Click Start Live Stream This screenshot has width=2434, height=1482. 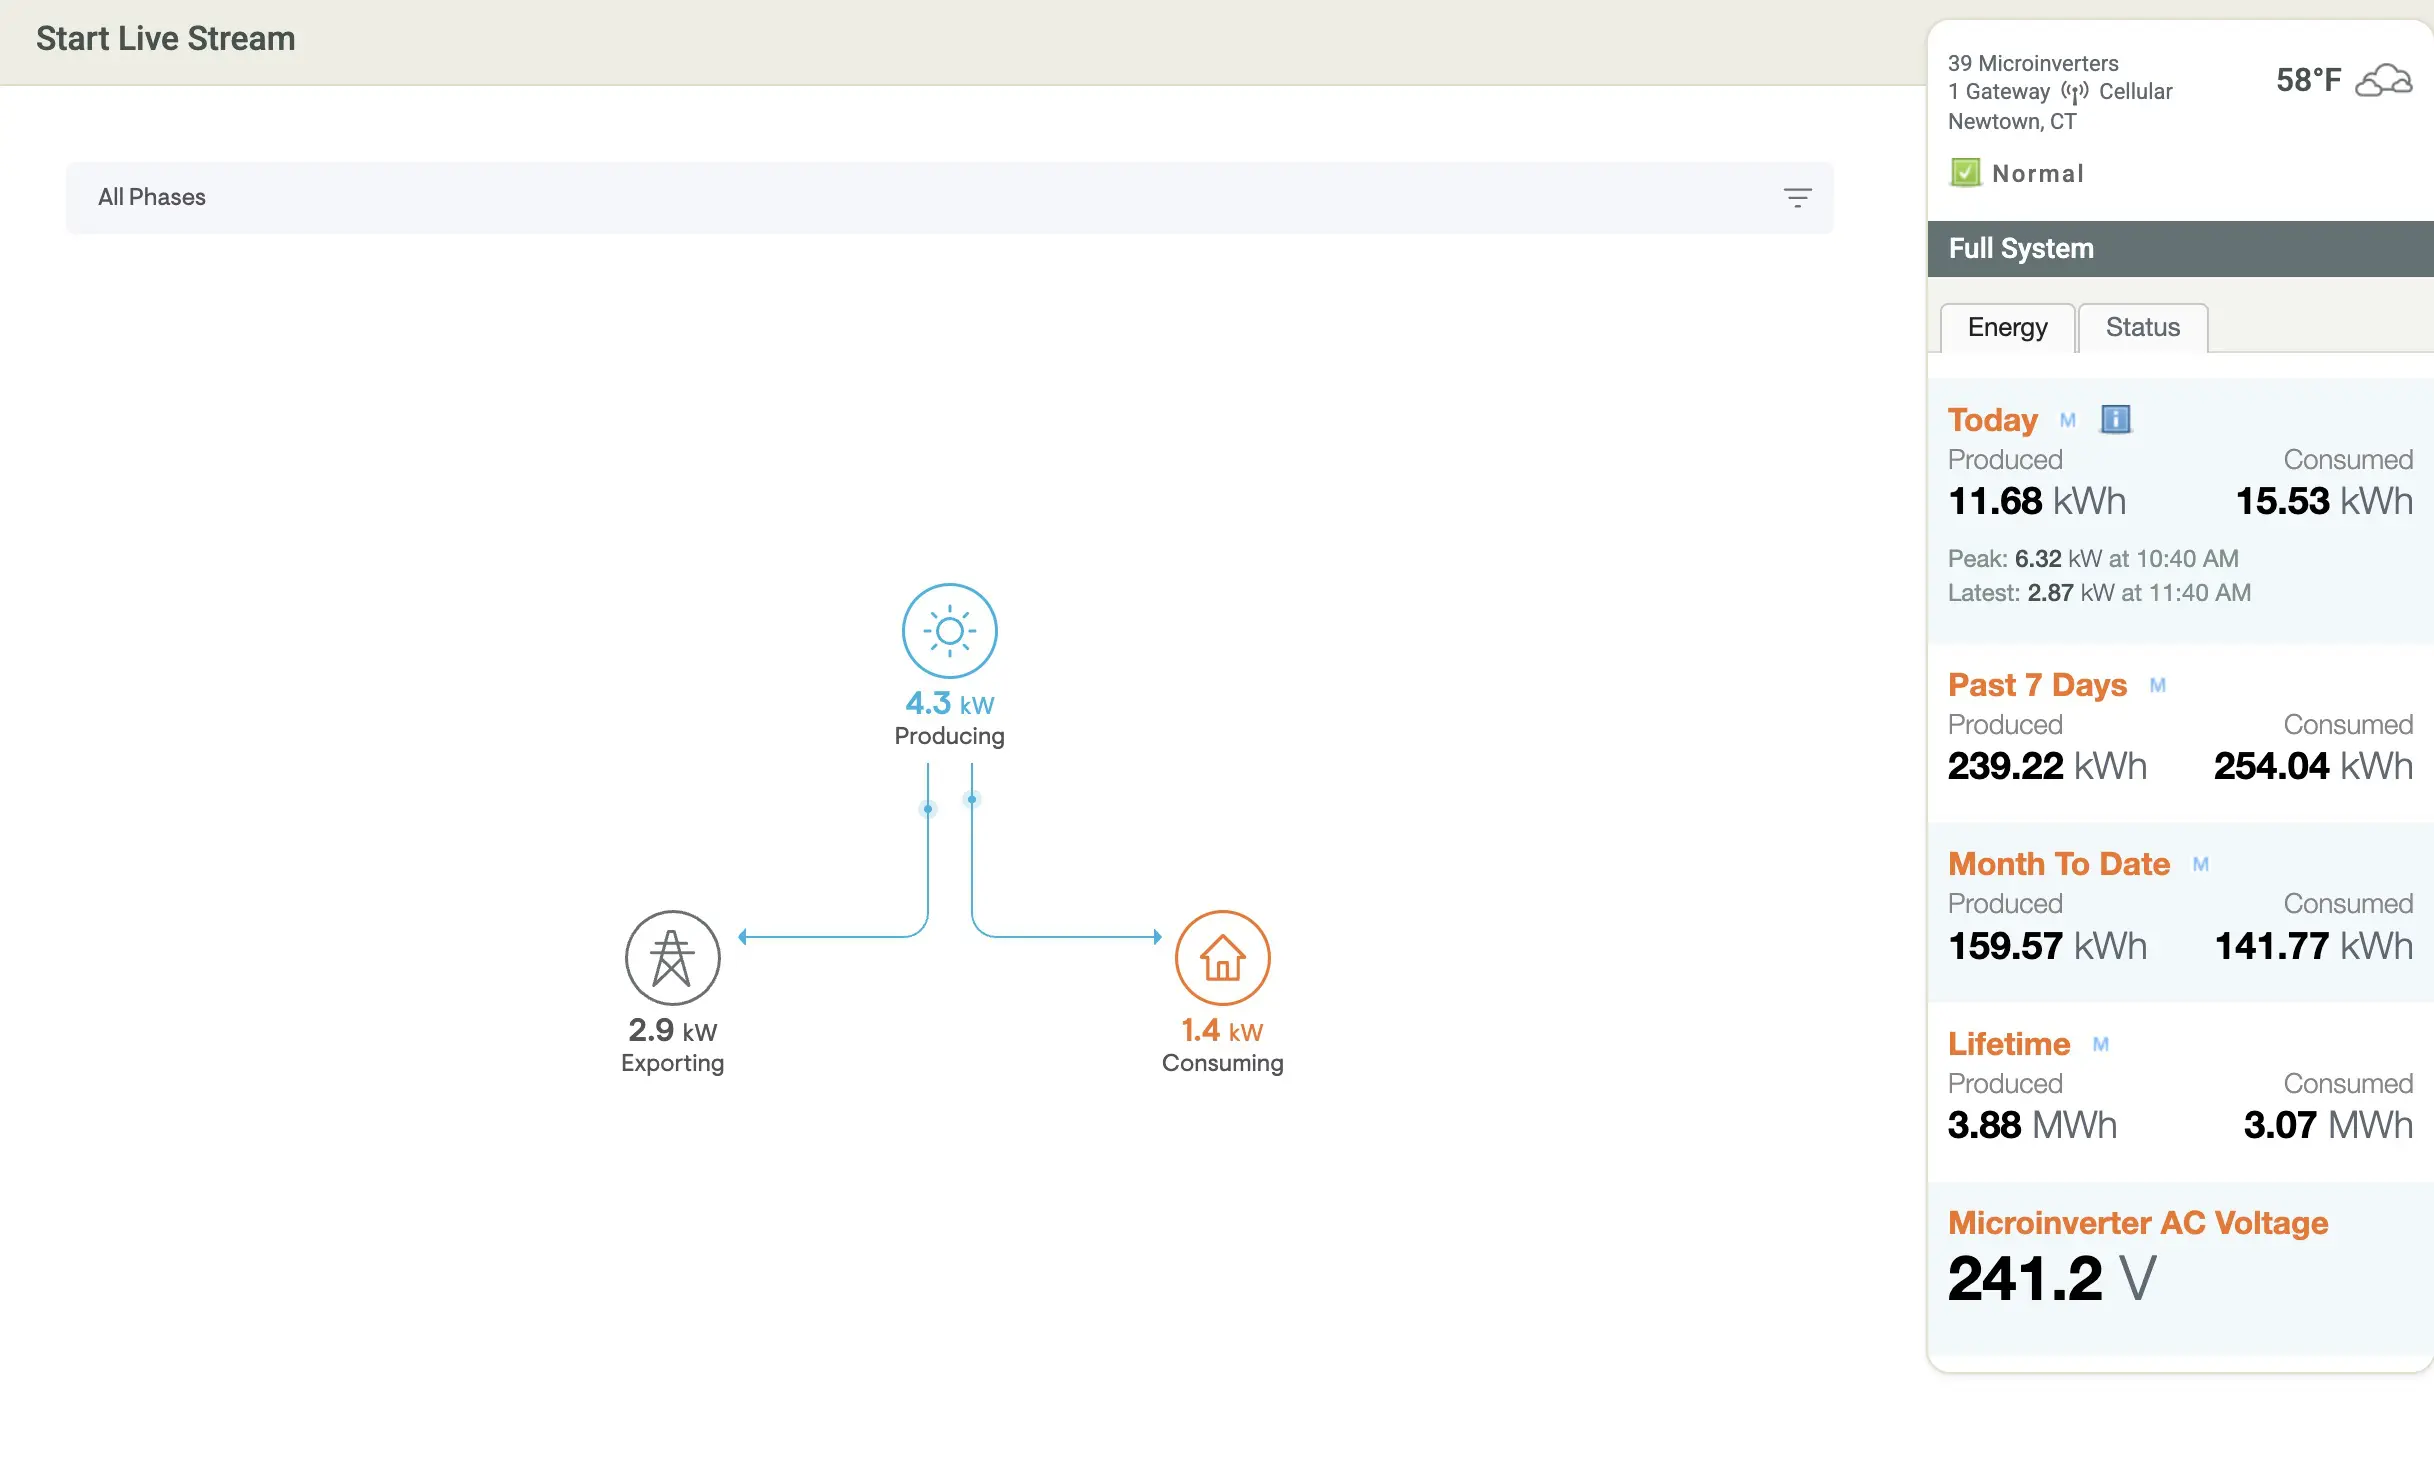(x=165, y=38)
